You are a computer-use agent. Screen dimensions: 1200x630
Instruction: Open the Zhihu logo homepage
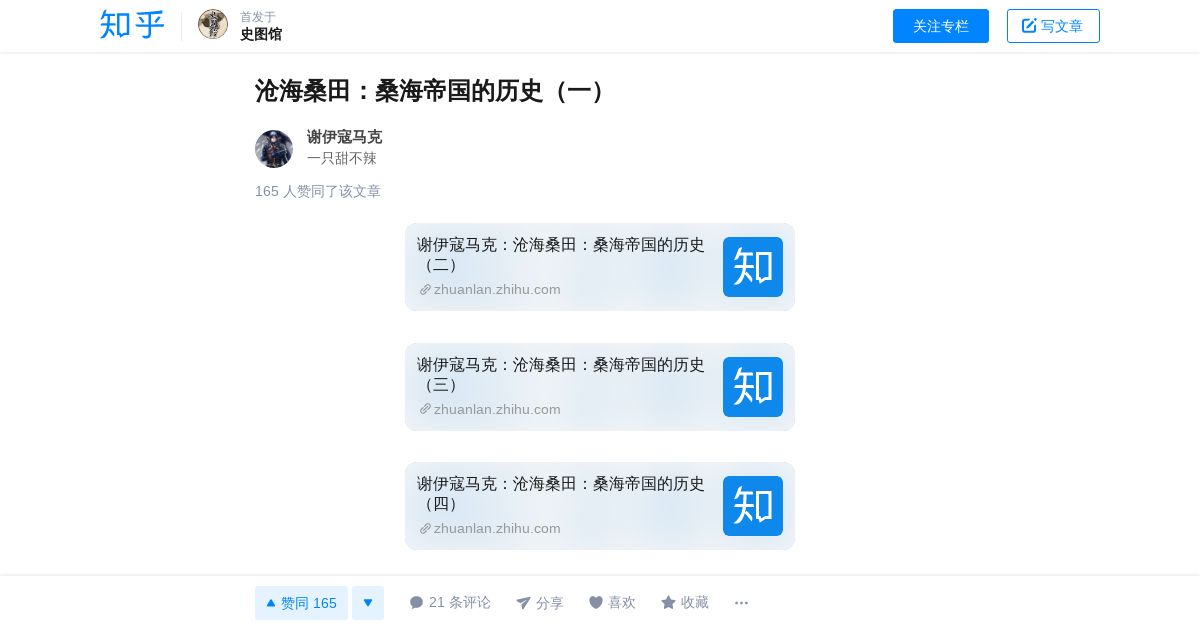point(132,25)
